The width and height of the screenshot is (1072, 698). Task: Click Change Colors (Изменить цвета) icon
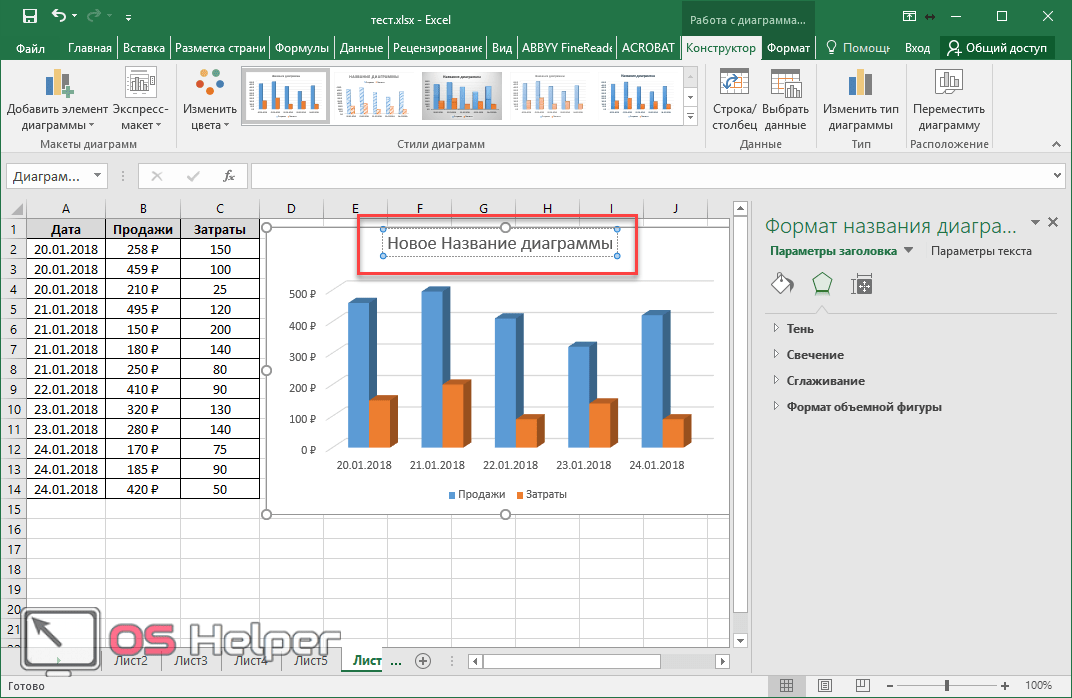[x=210, y=85]
